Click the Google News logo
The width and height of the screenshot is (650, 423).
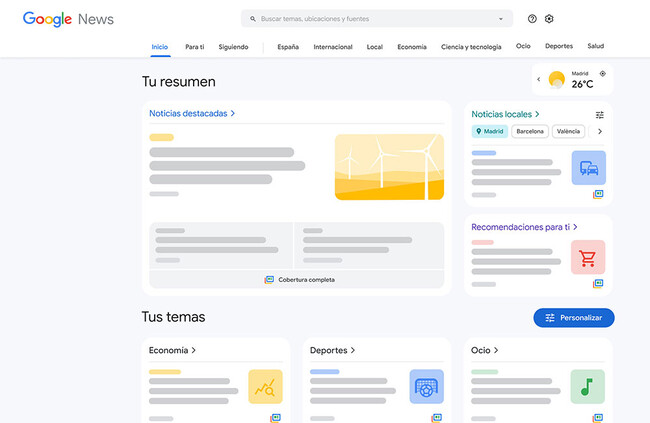(68, 19)
